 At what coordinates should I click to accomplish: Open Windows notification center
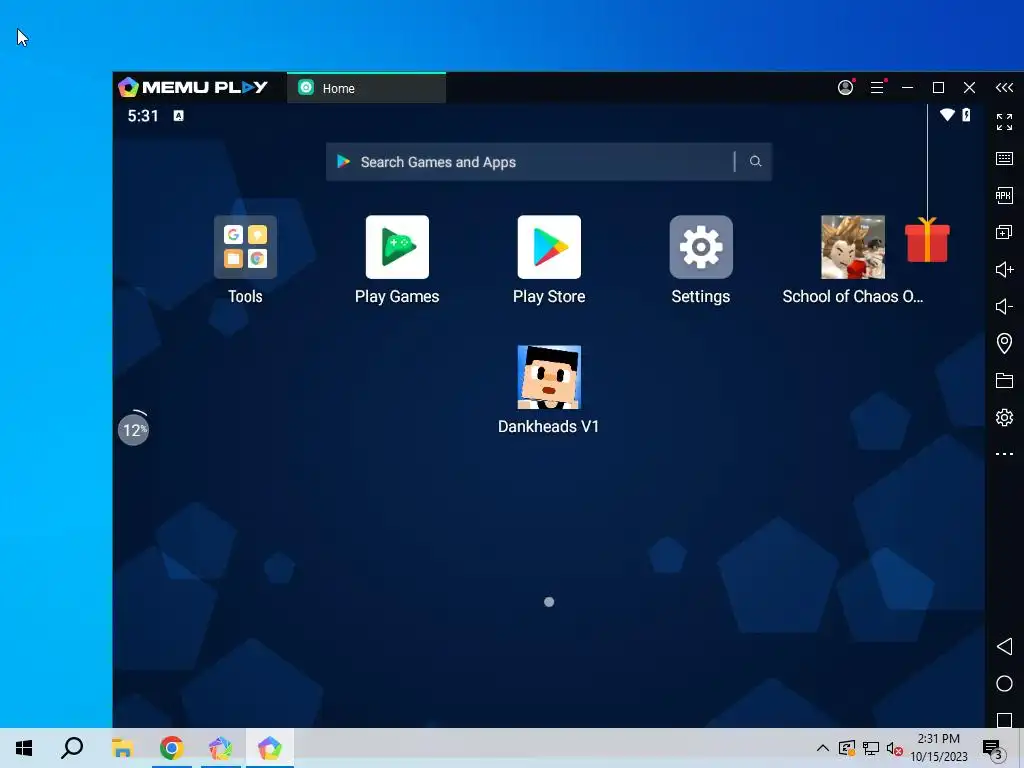[x=994, y=748]
